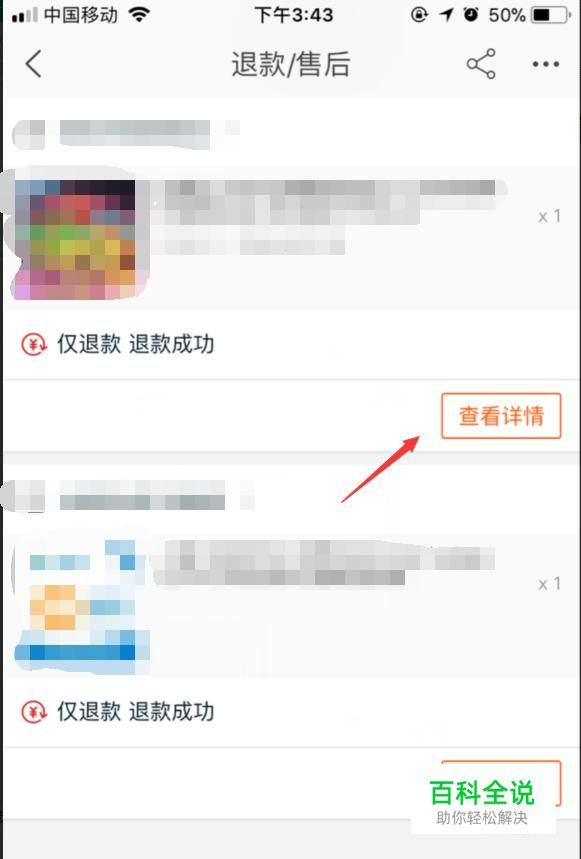Tap refund yen icon of first order
This screenshot has width=581, height=859.
coord(34,345)
